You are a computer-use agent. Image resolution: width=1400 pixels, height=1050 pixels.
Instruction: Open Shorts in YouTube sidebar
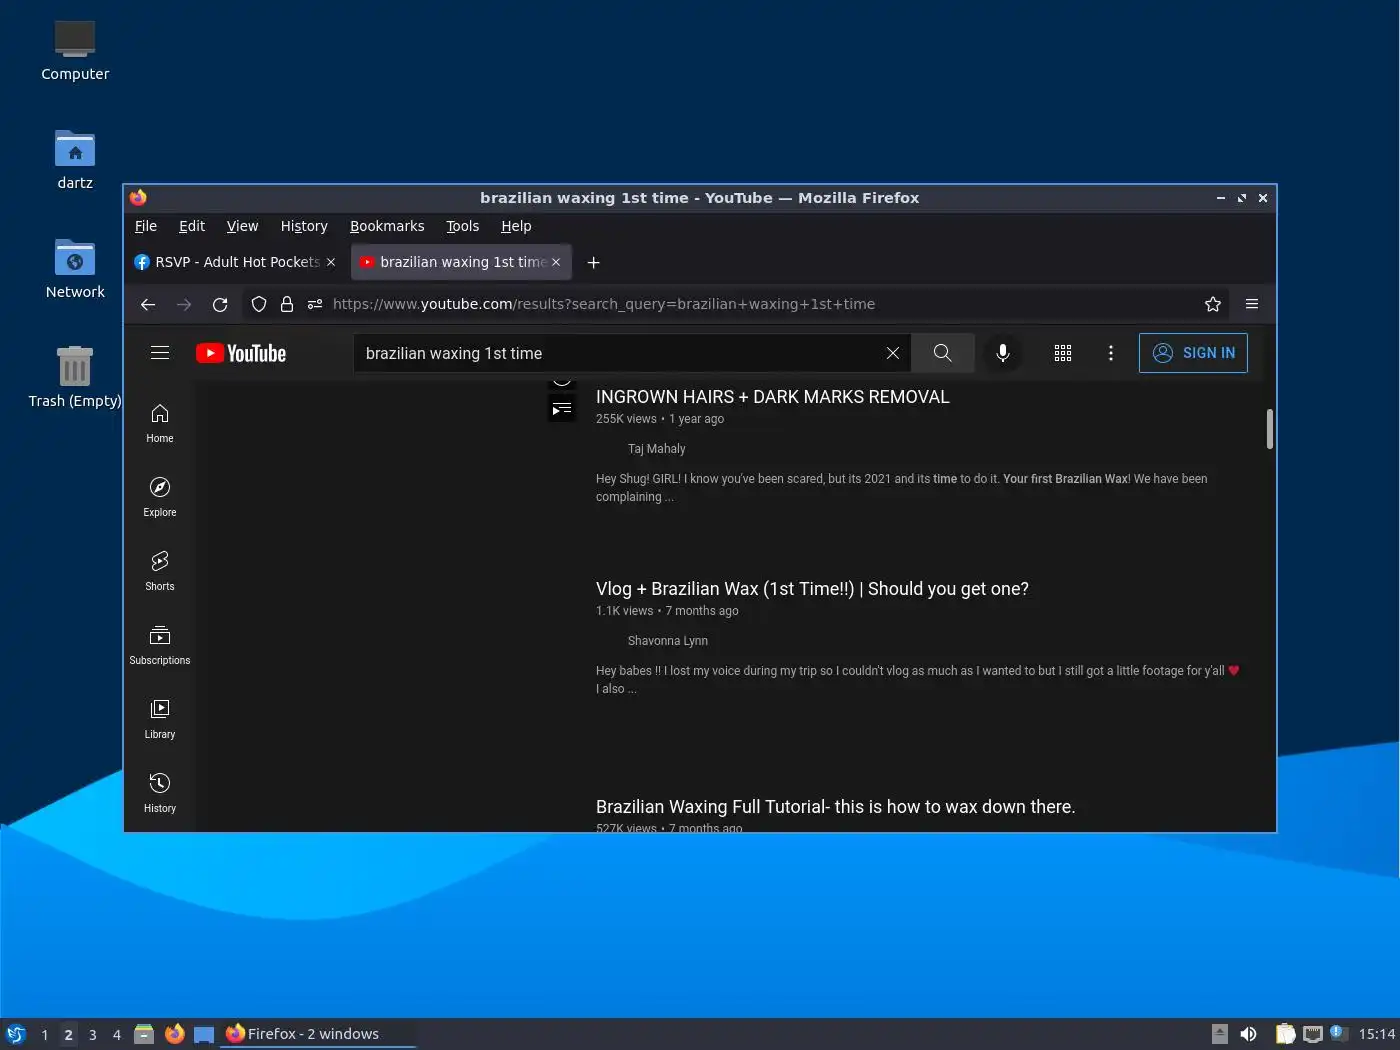point(160,571)
